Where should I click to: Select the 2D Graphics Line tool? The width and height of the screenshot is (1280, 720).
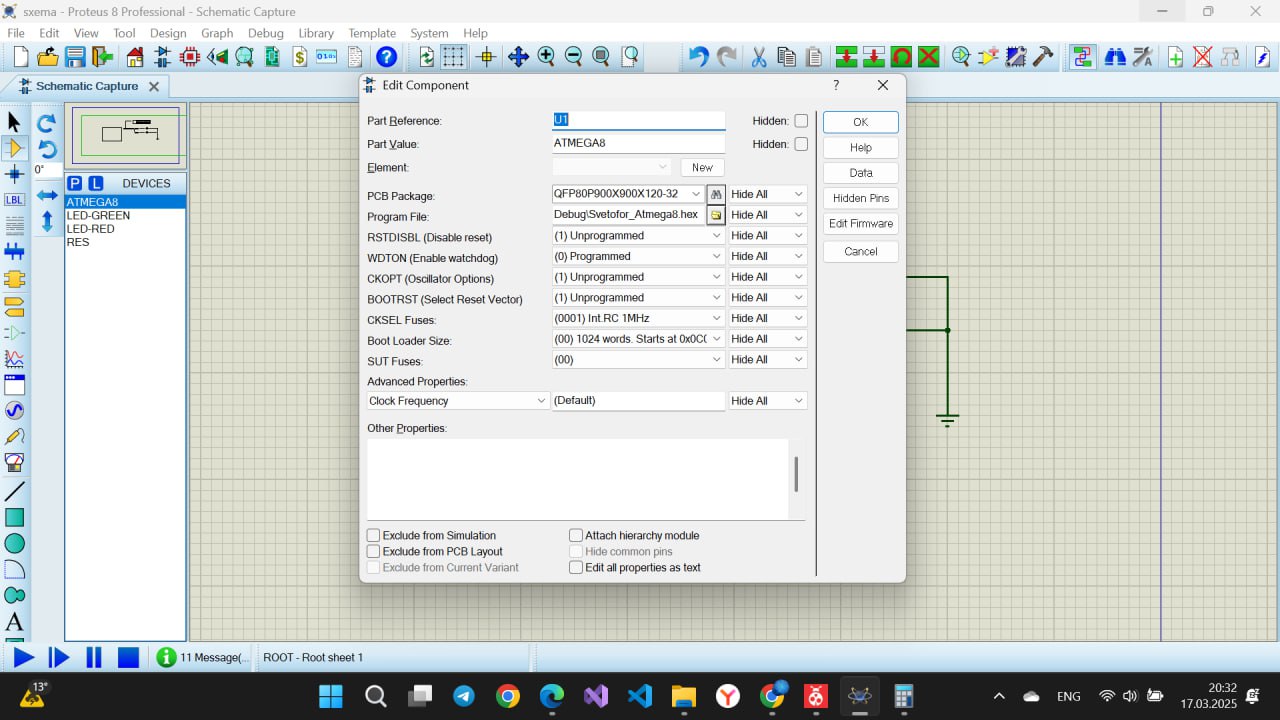pos(14,491)
